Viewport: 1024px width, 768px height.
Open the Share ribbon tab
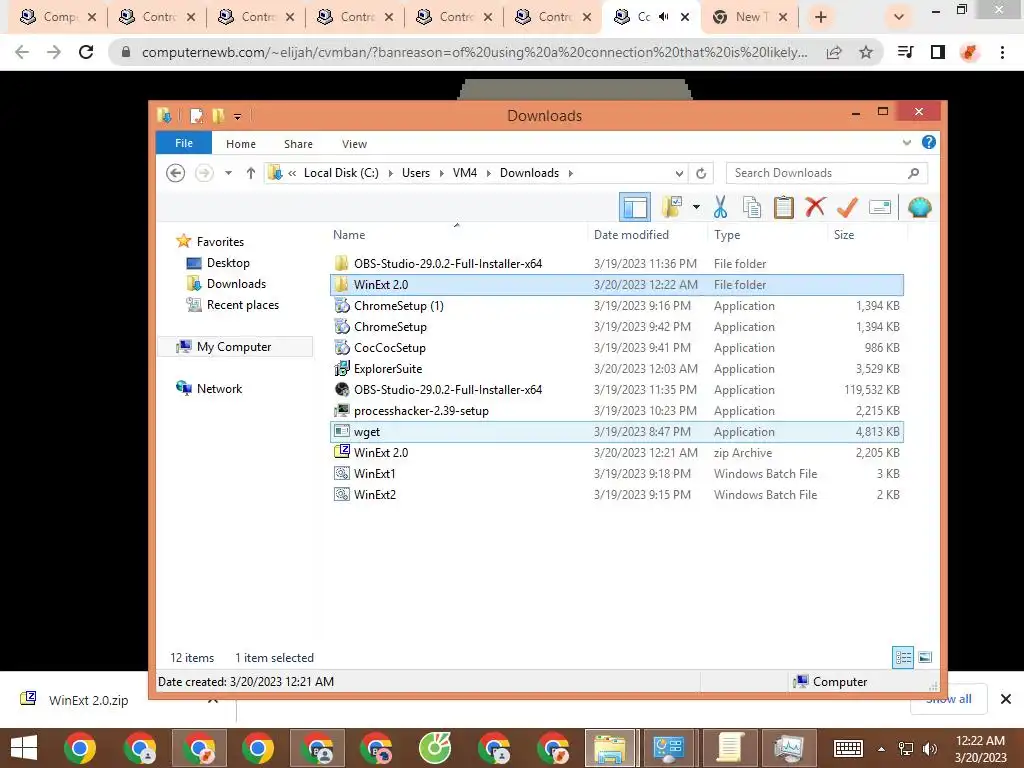point(298,144)
